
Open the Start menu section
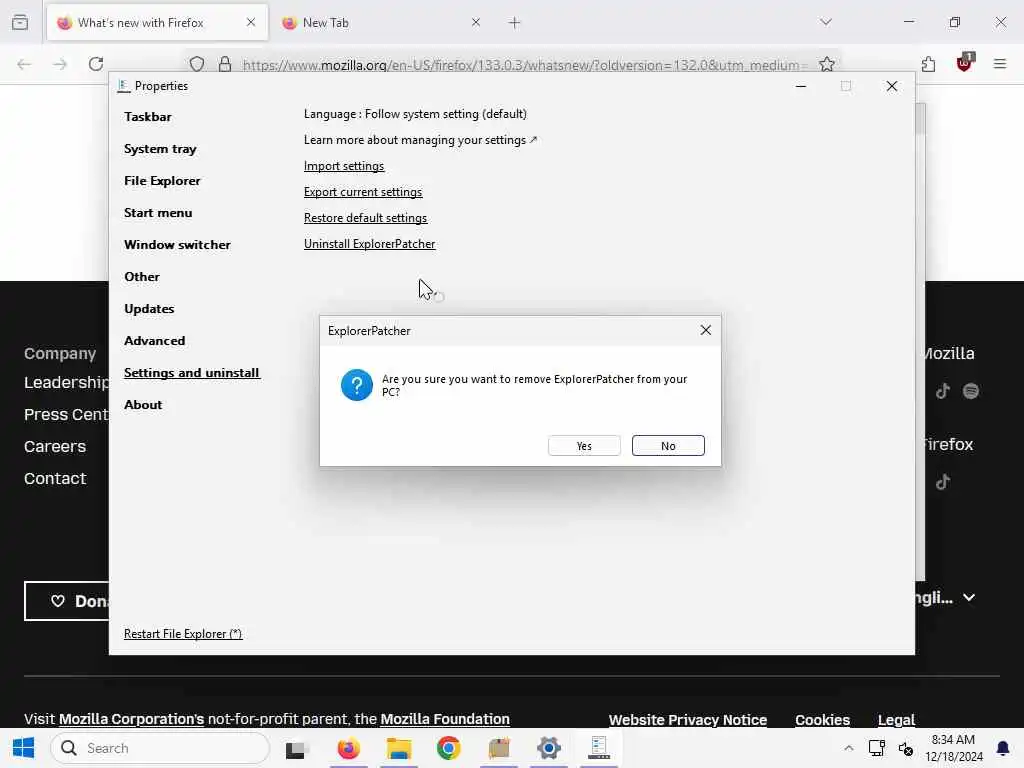(158, 213)
